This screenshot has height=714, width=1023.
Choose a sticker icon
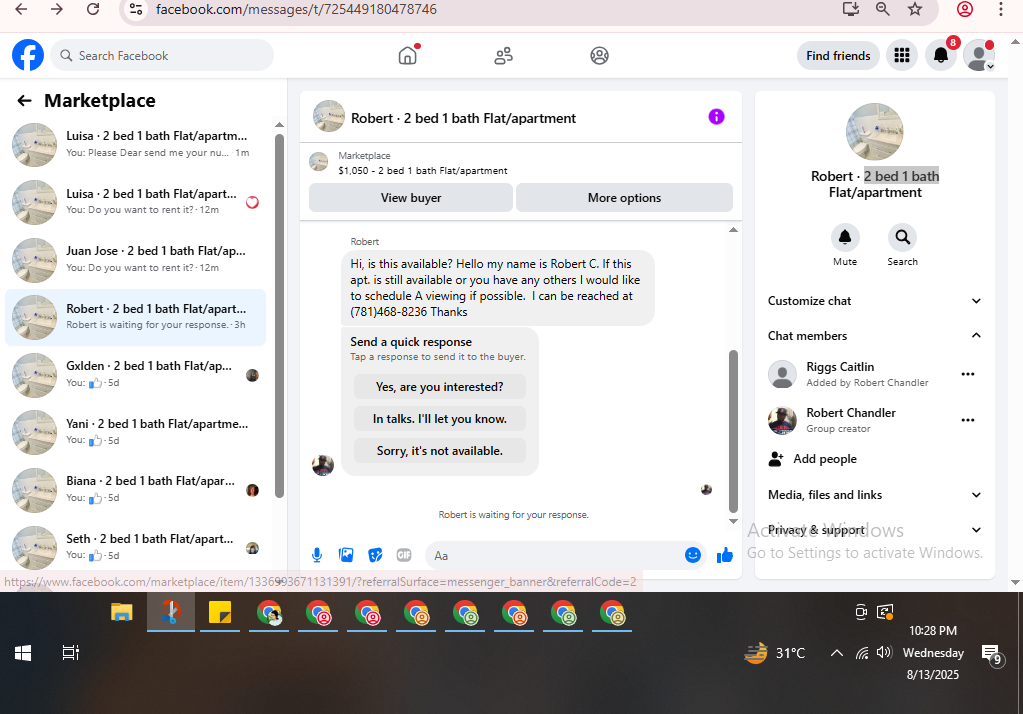[x=375, y=555]
